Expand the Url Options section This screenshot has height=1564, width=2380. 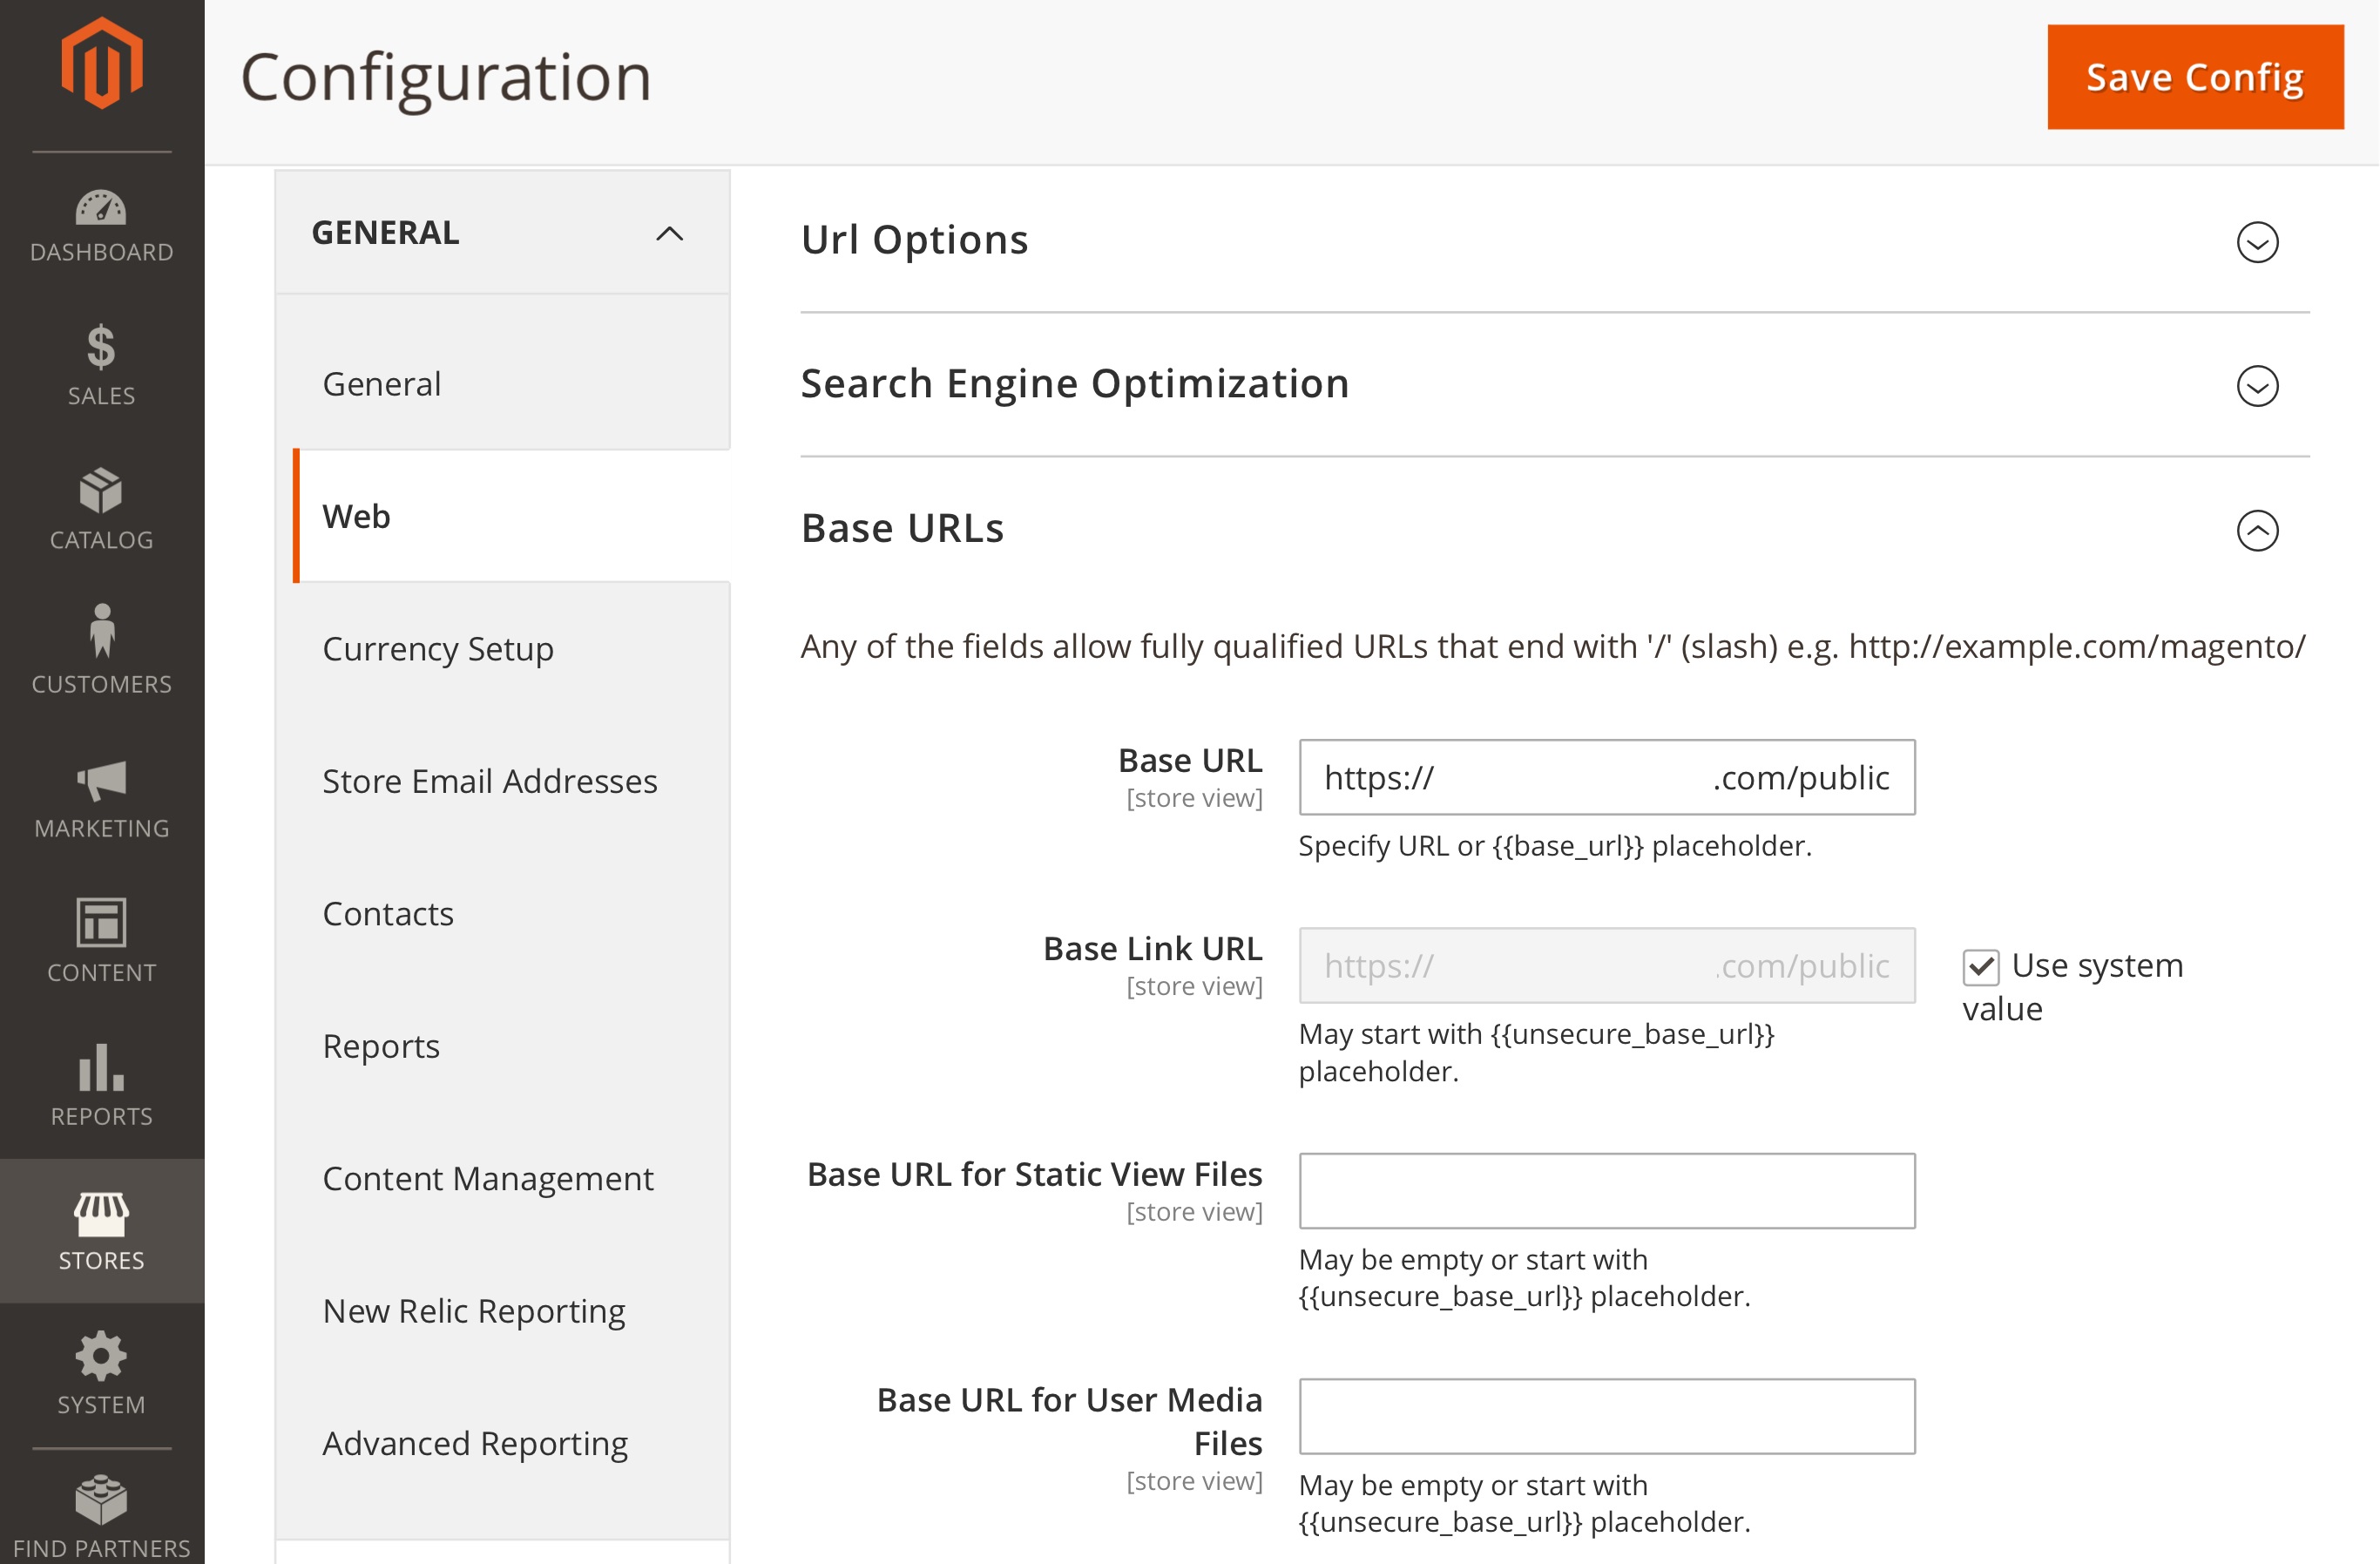click(2257, 242)
